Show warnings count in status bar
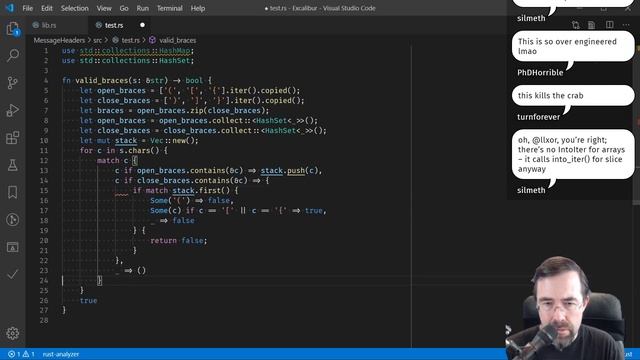This screenshot has width=640, height=360. [x=29, y=354]
